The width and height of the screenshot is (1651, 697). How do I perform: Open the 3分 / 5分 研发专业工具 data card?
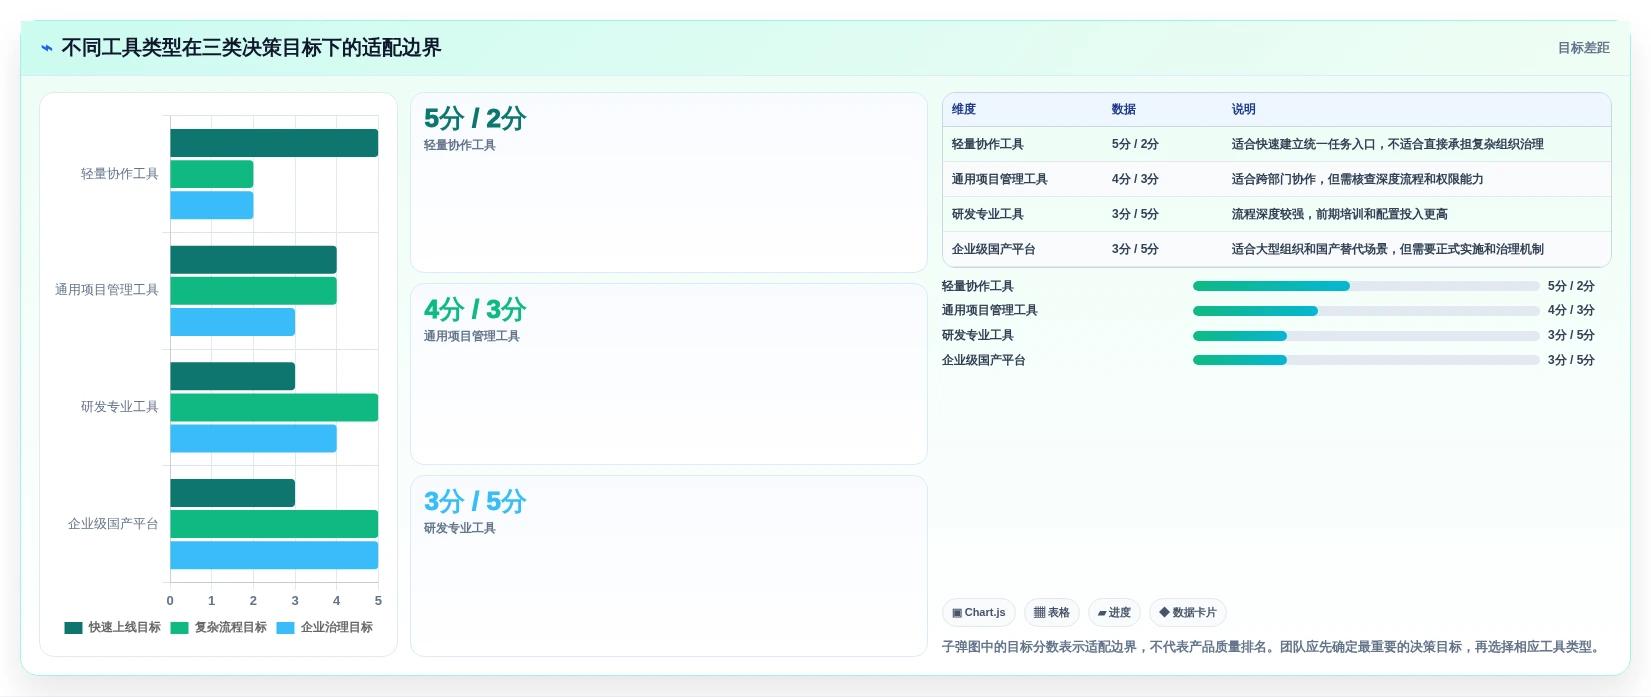(669, 566)
